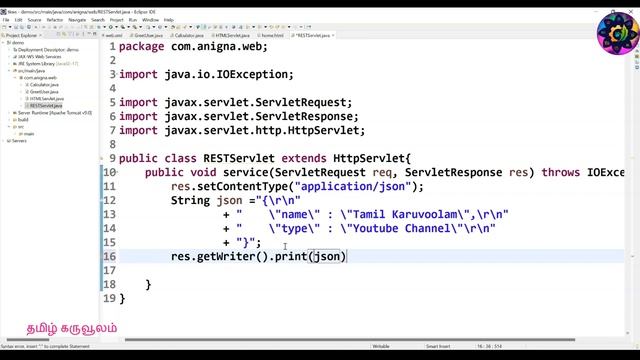Click the cursor position status entry
This screenshot has width=640, height=360.
click(489, 346)
